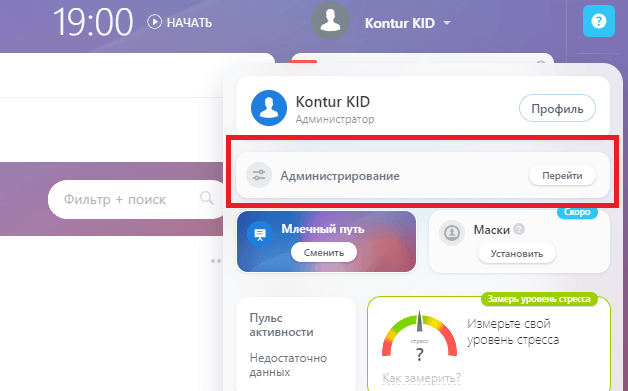Screen dimensions: 628x391
Task: Click the gray user avatar in header
Action: pos(330,20)
